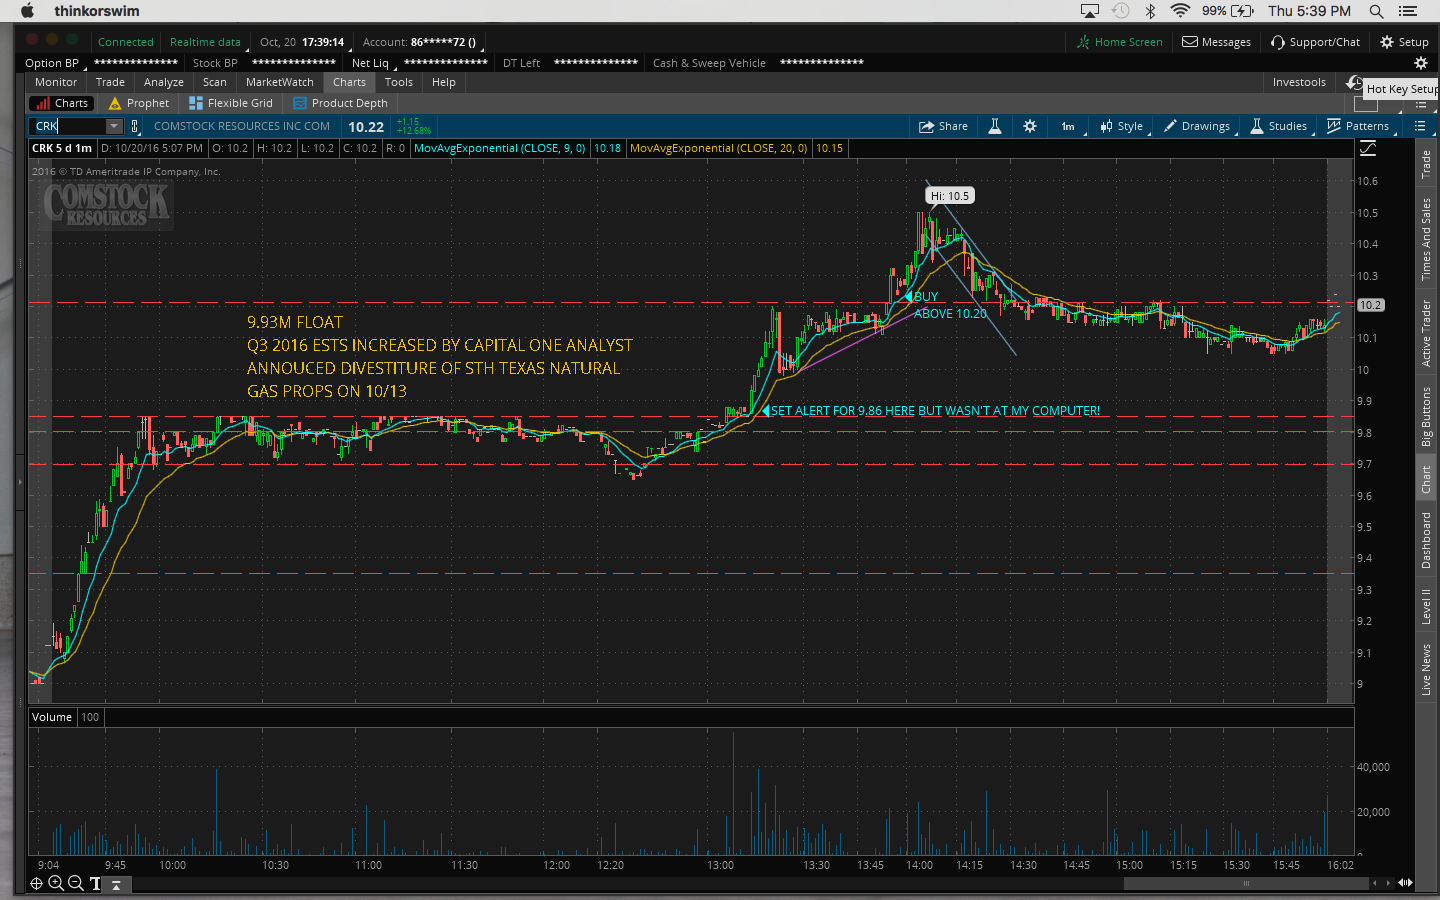Click the chart settings gear icon
The image size is (1440, 900).
1030,126
